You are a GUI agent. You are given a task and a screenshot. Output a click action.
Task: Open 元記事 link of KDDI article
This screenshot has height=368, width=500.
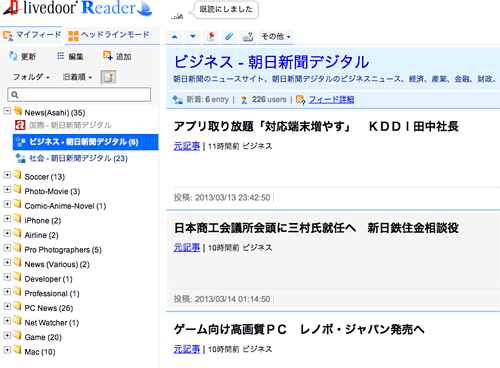pyautogui.click(x=187, y=146)
